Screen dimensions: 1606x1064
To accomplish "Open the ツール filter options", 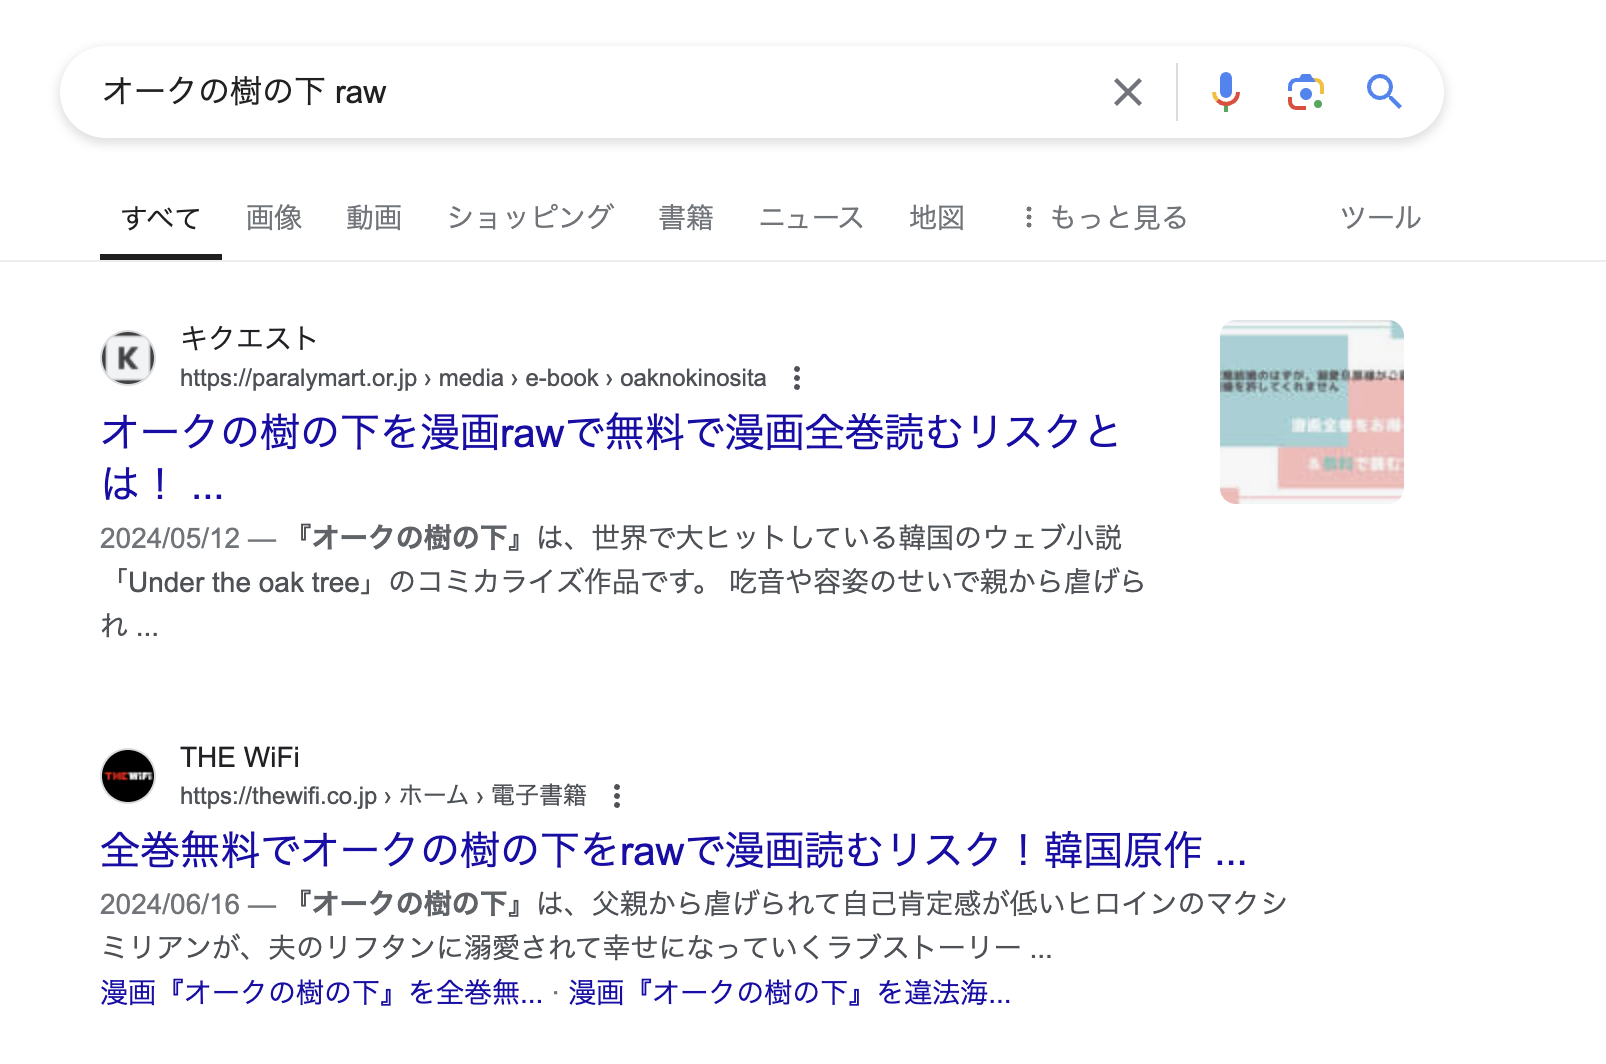I will (x=1380, y=218).
